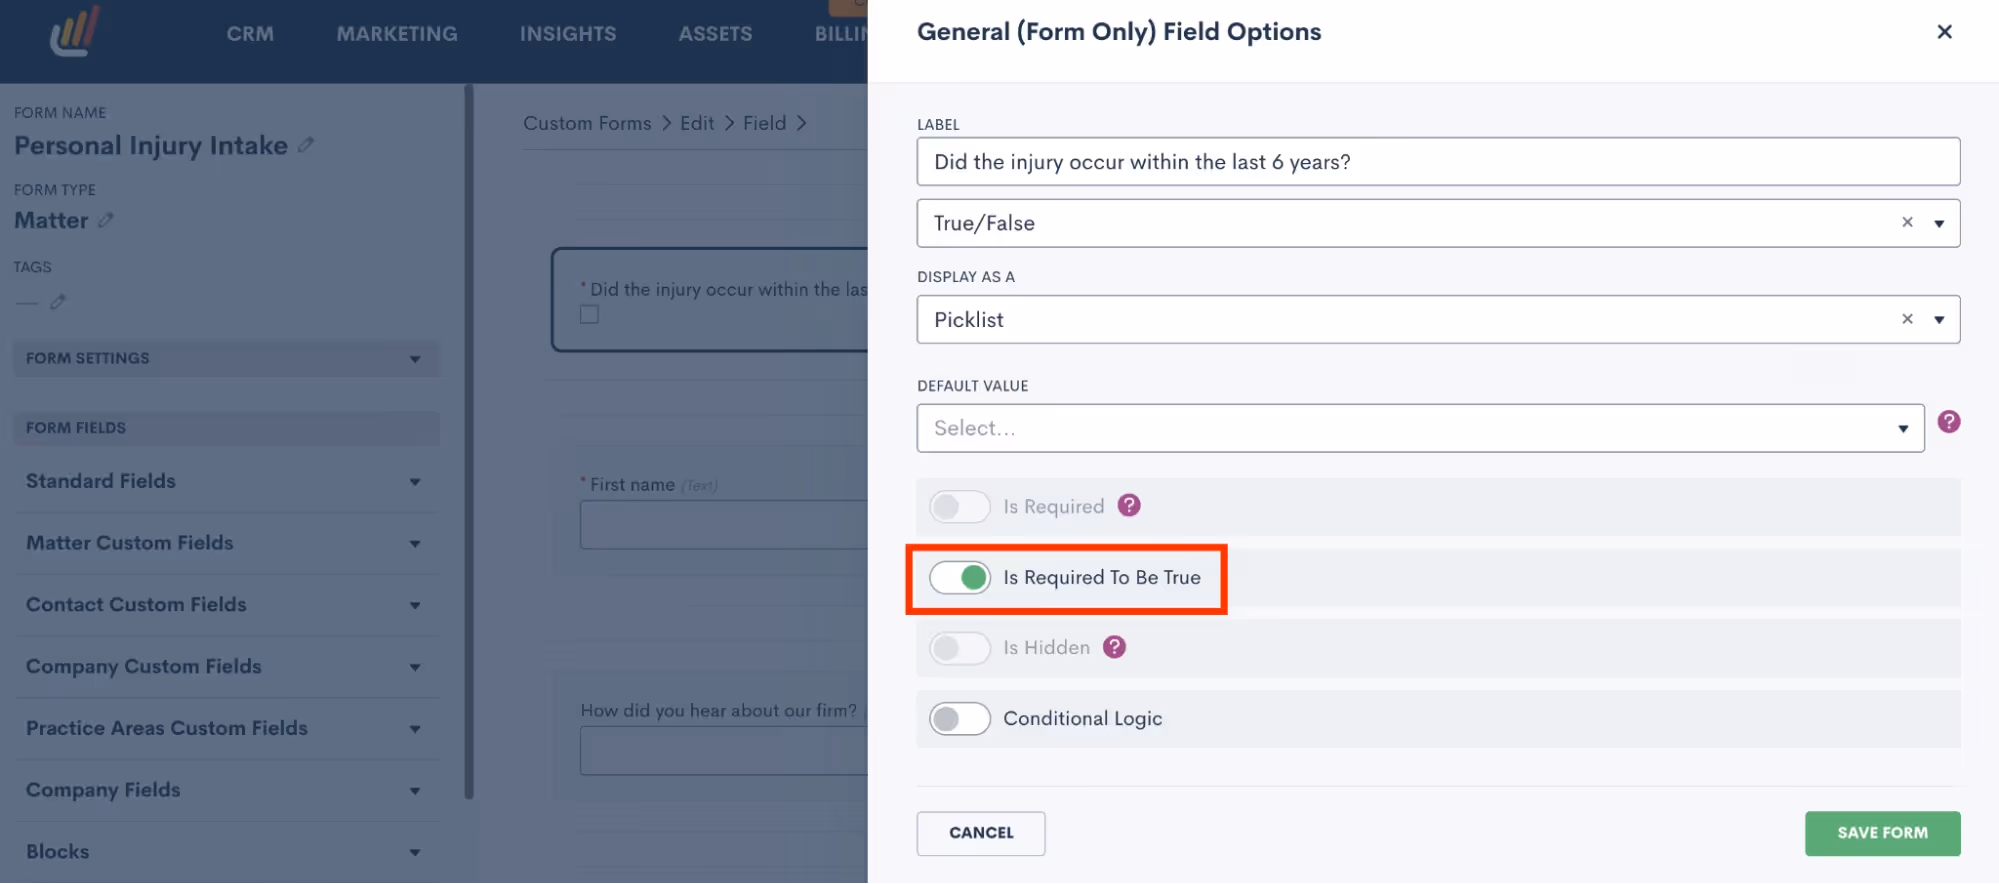
Task: Disable the Is Required To Be True toggle
Action: (960, 577)
